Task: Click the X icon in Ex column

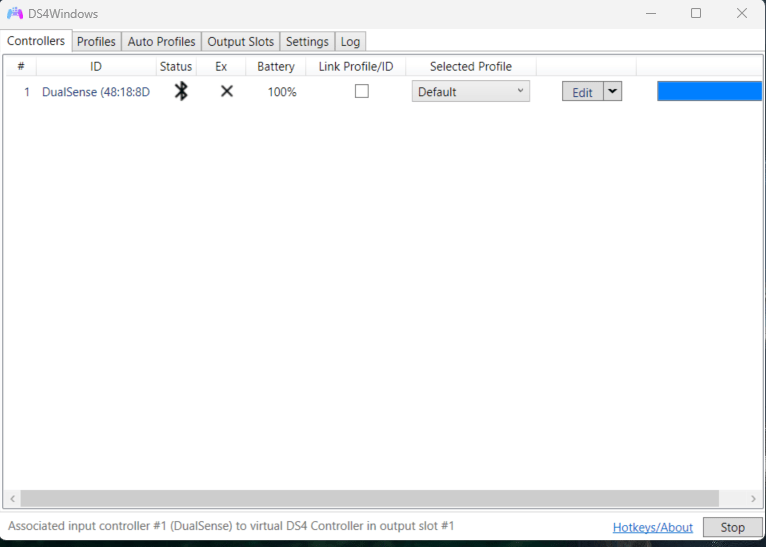Action: coord(227,91)
